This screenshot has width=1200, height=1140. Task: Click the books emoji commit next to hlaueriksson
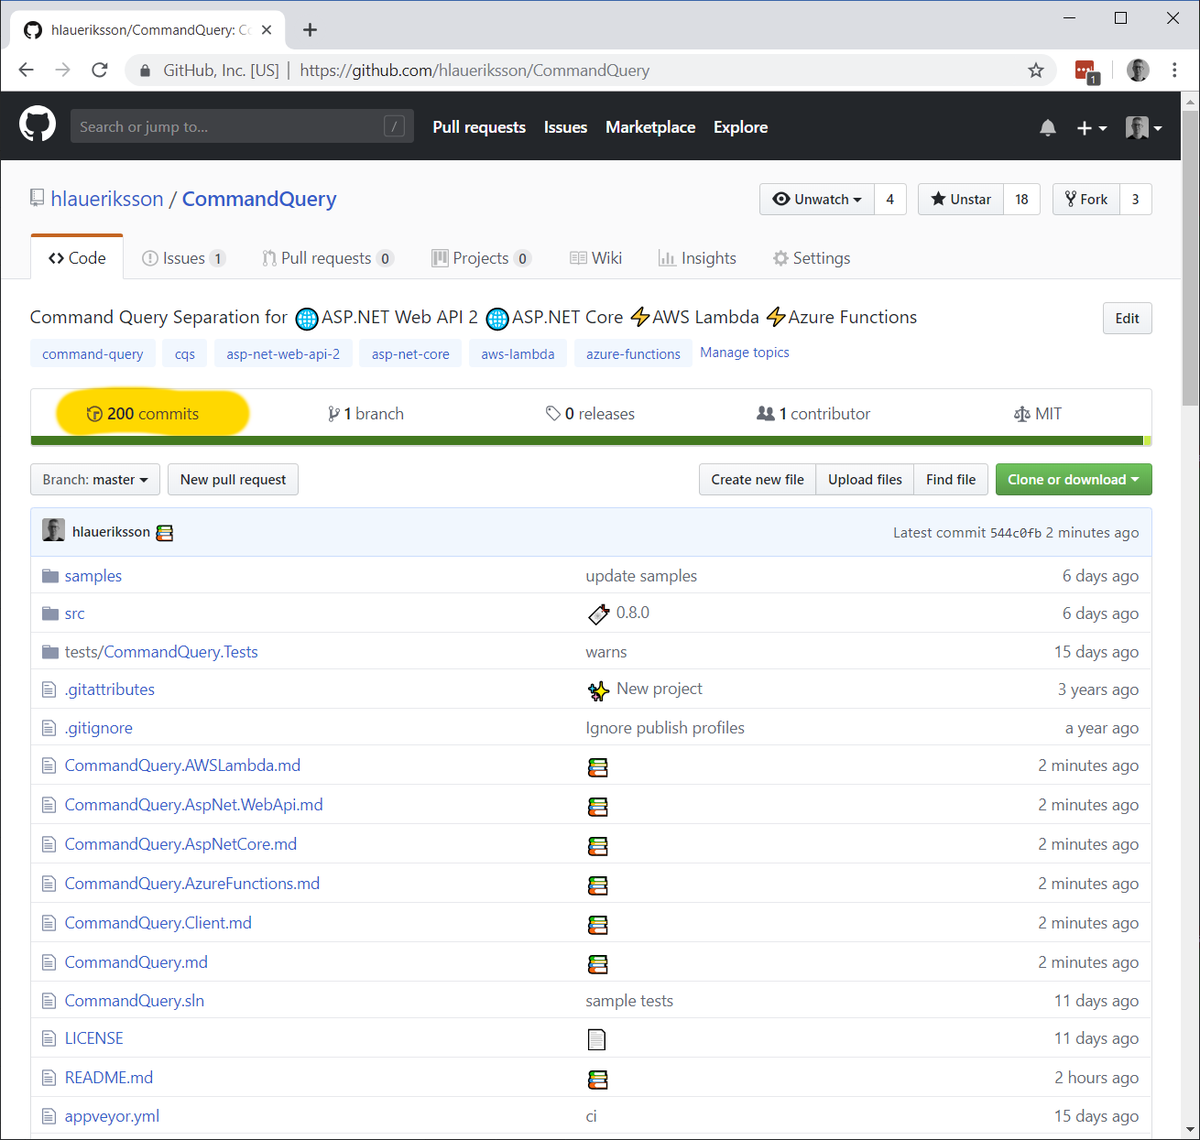tap(165, 533)
